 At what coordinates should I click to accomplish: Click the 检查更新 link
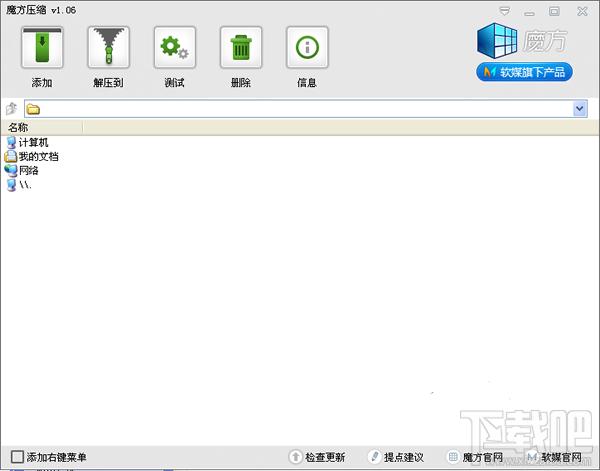tap(325, 457)
